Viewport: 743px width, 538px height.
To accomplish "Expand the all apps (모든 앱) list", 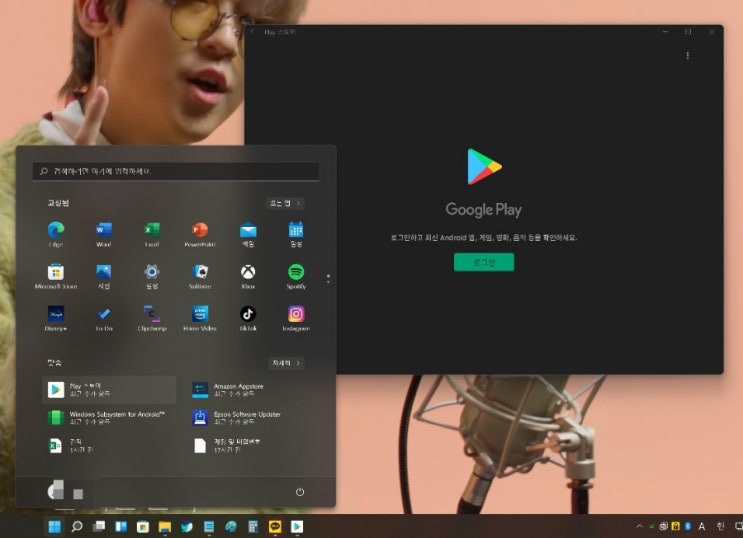I will click(x=285, y=203).
